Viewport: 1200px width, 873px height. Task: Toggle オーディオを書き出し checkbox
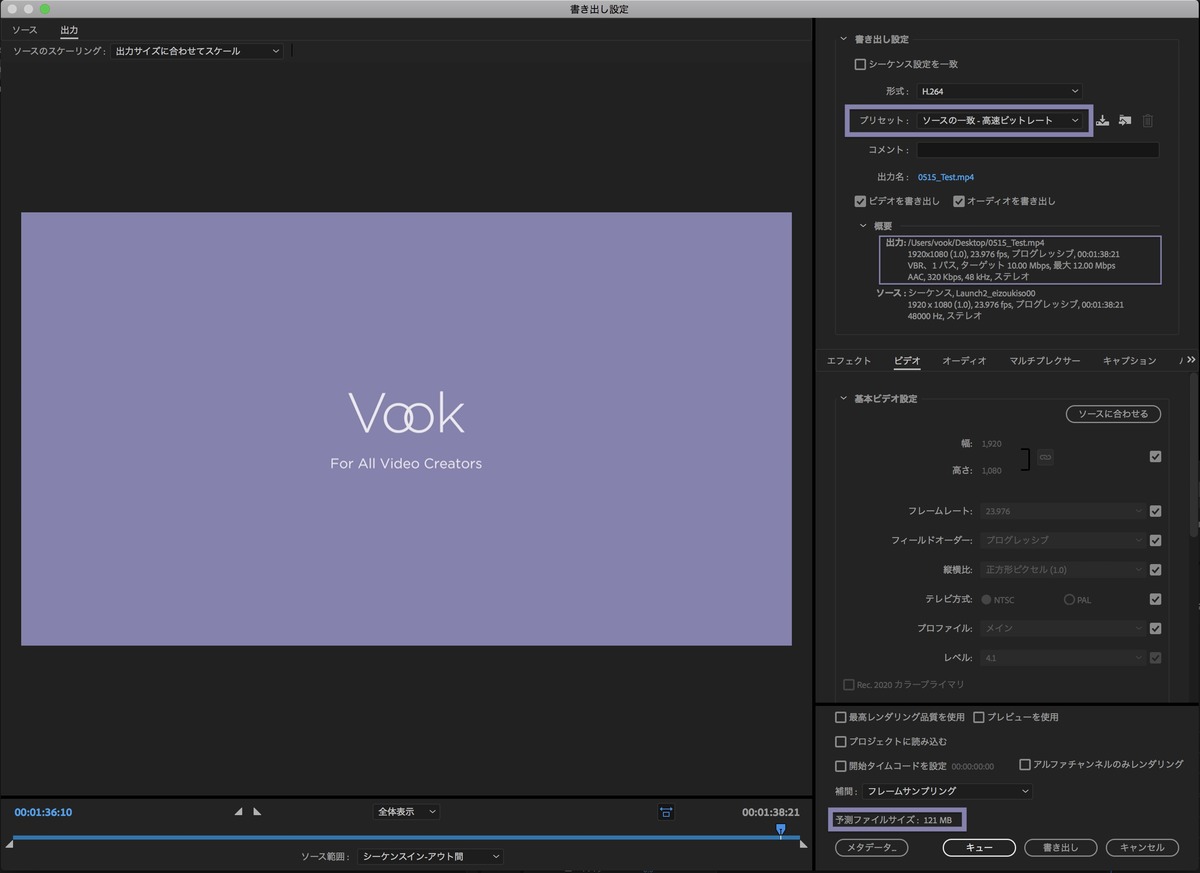[x=958, y=201]
